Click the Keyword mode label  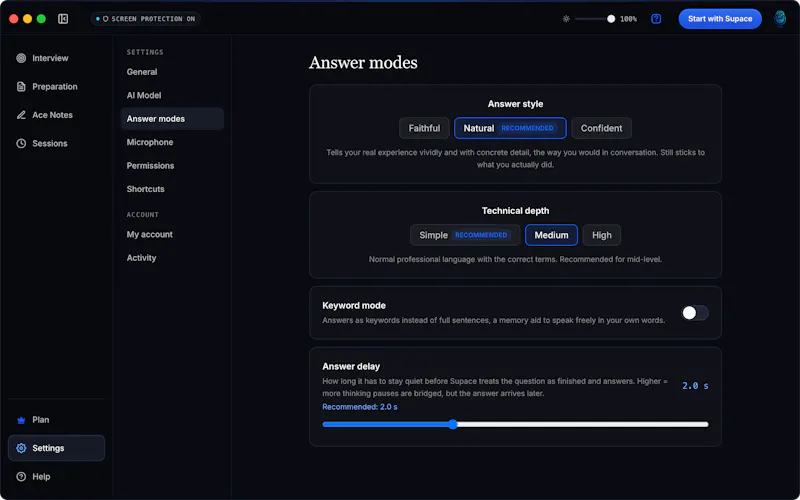click(354, 306)
